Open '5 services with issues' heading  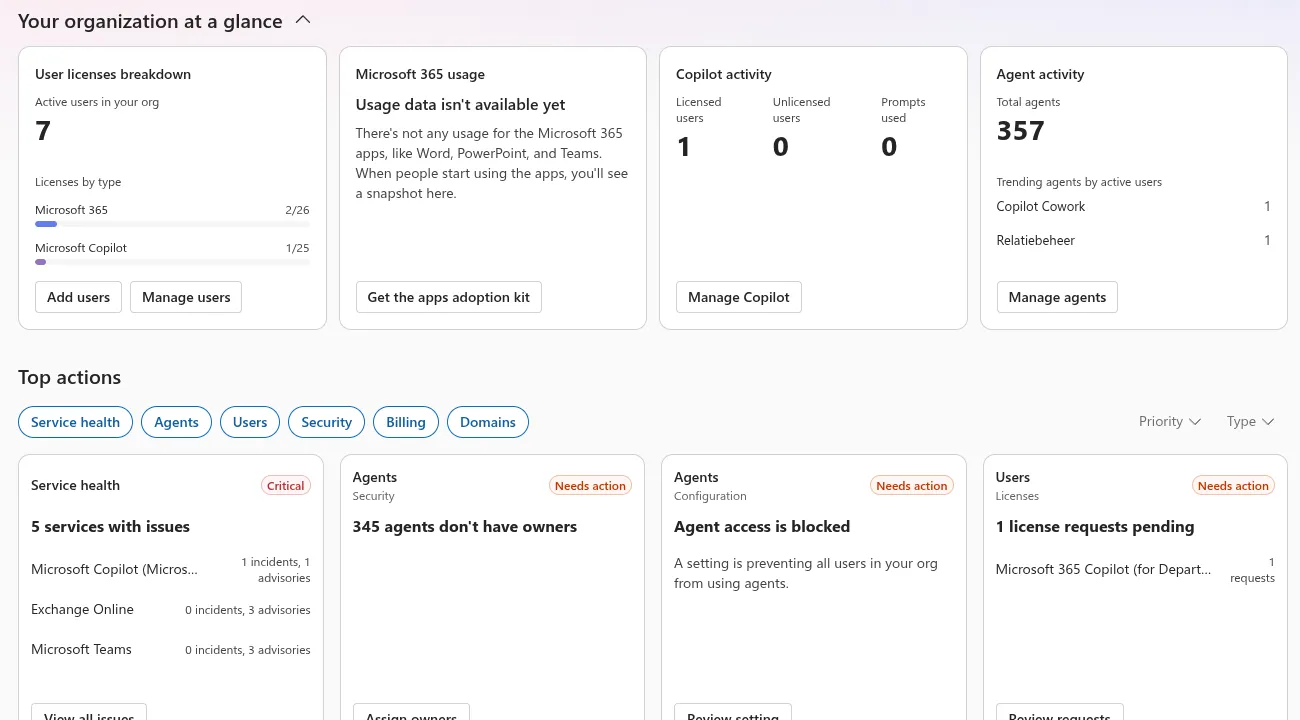110,527
